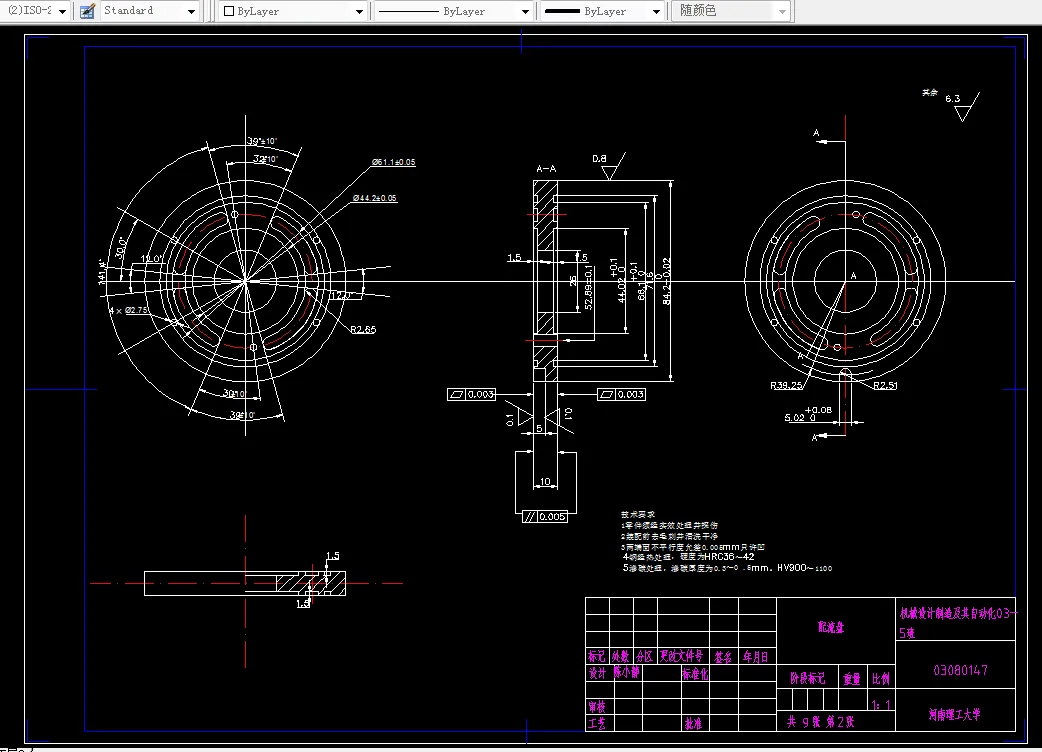Select the 4 × Ø2.75 hole callout
The width and height of the screenshot is (1042, 752).
coord(128,310)
